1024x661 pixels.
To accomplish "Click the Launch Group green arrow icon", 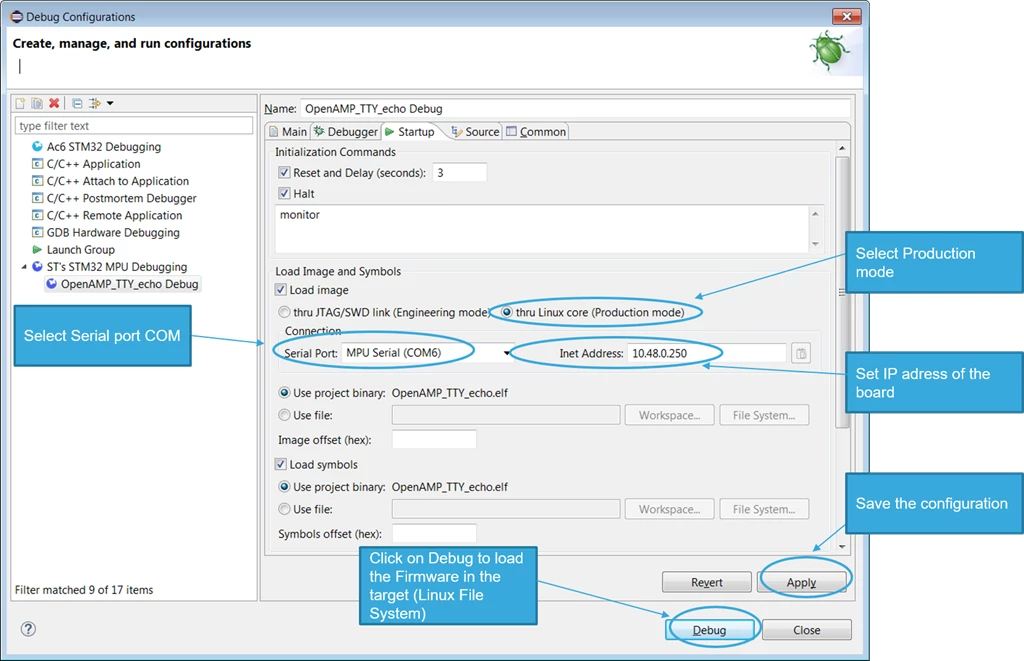I will coord(37,250).
